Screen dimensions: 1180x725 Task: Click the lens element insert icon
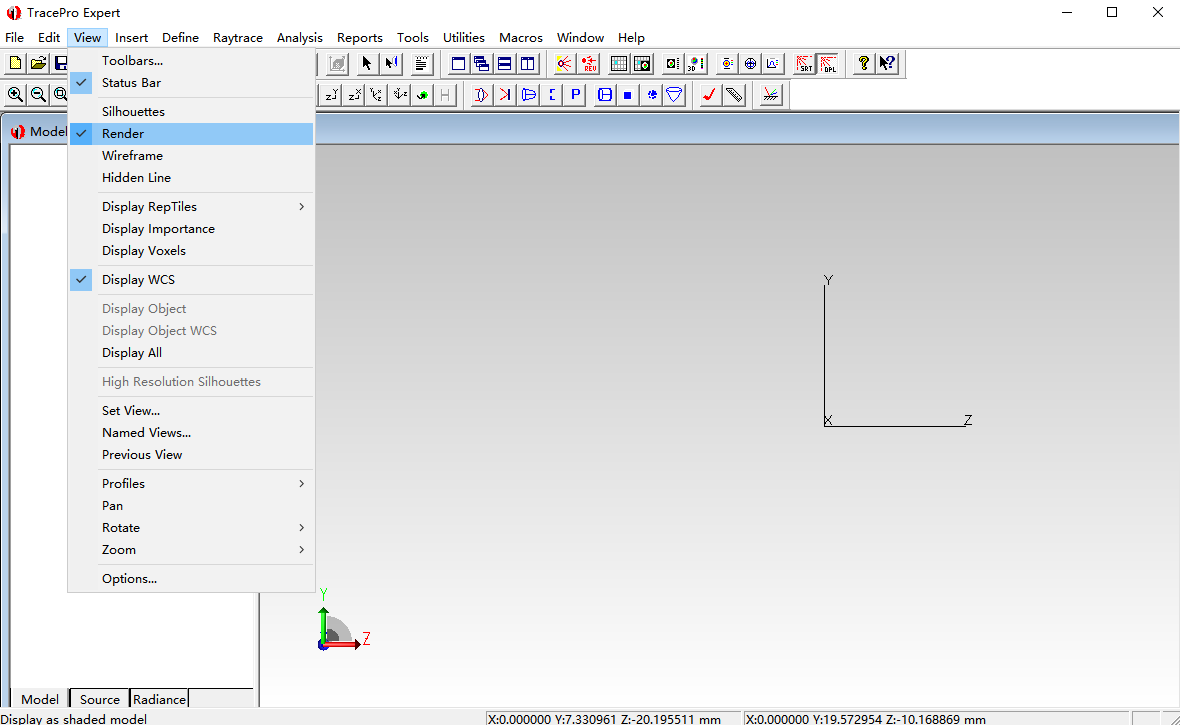(482, 95)
